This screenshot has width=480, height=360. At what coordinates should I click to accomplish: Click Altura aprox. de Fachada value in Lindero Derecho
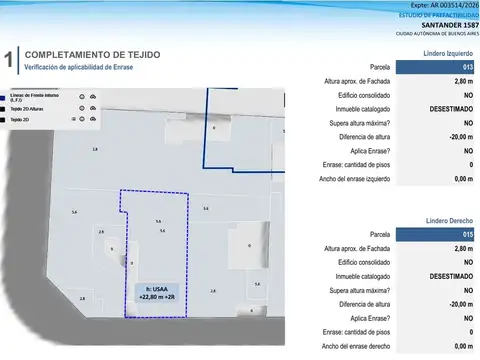point(464,248)
